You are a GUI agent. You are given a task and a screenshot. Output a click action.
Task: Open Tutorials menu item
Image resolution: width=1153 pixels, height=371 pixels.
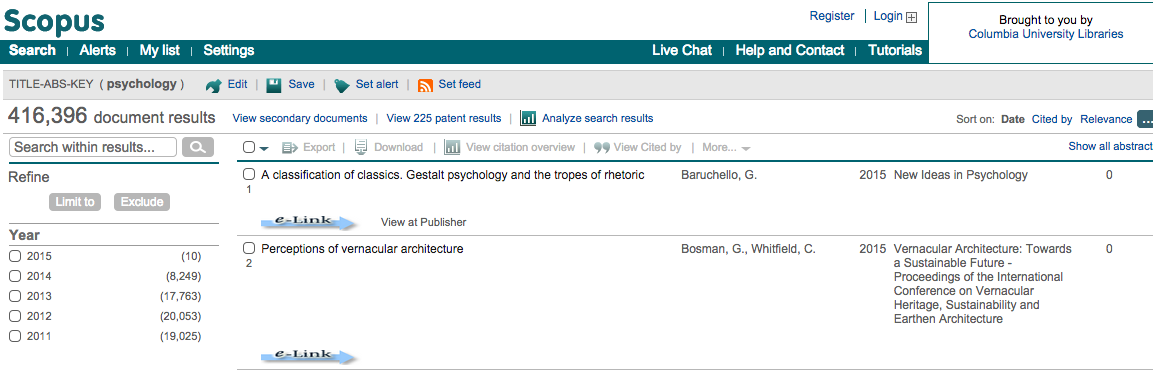pos(895,51)
